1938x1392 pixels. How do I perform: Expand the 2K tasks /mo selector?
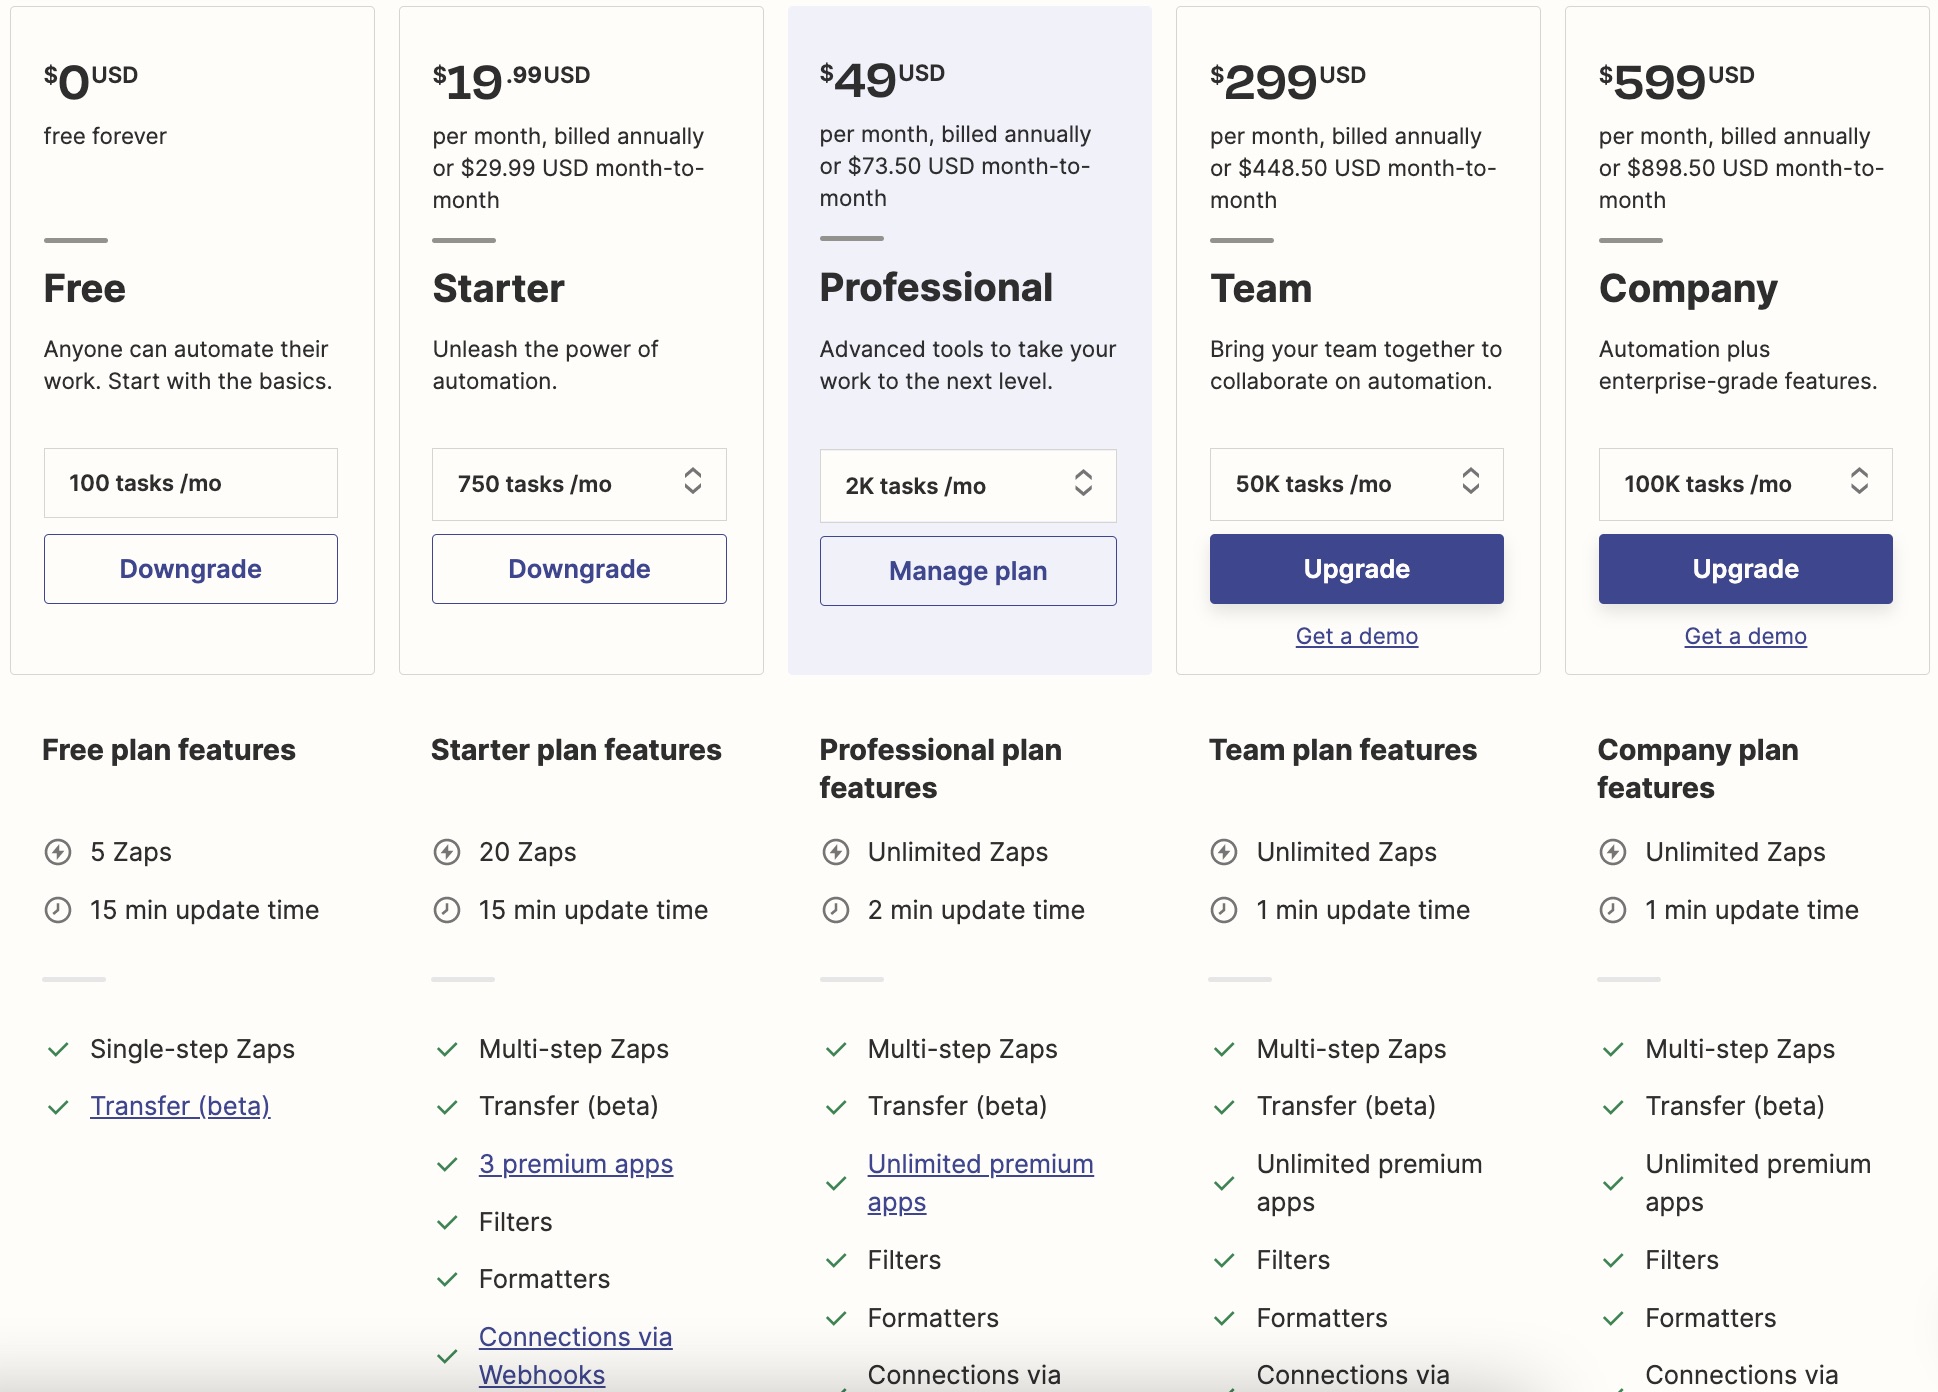[x=968, y=486]
